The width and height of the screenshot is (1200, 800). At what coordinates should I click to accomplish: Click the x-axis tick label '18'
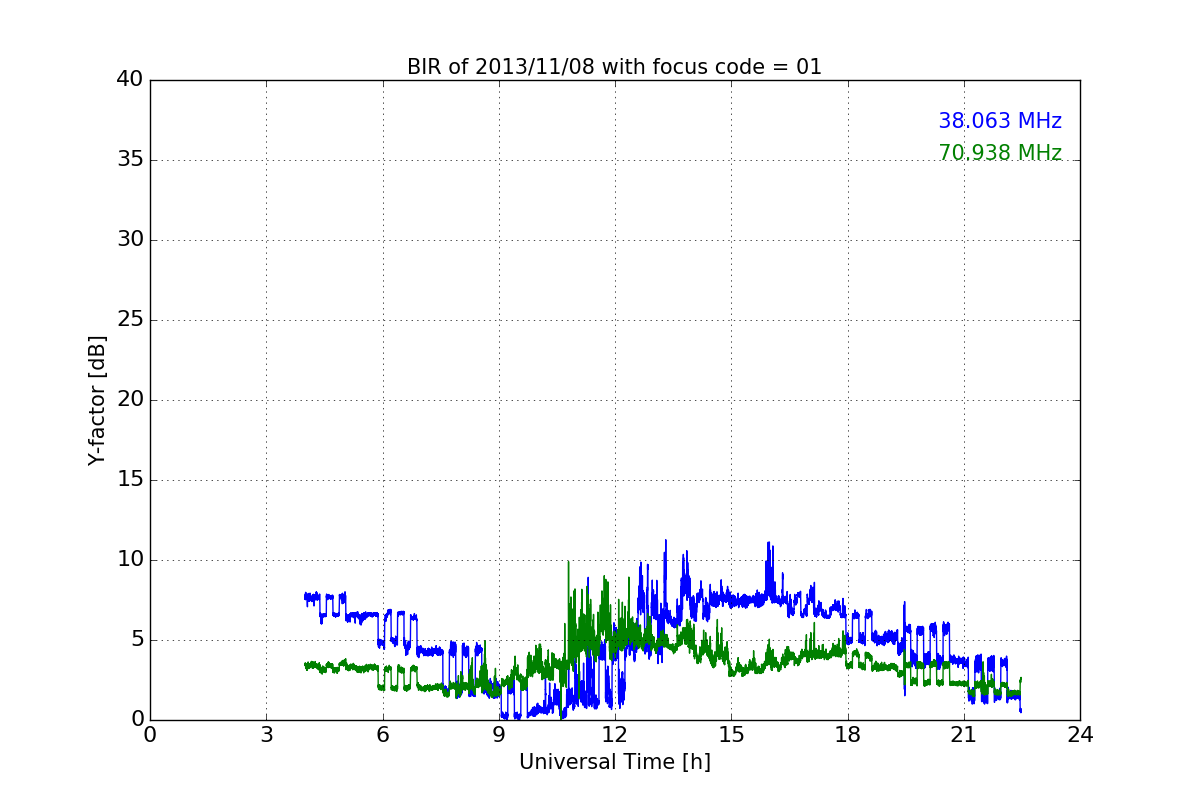click(847, 735)
